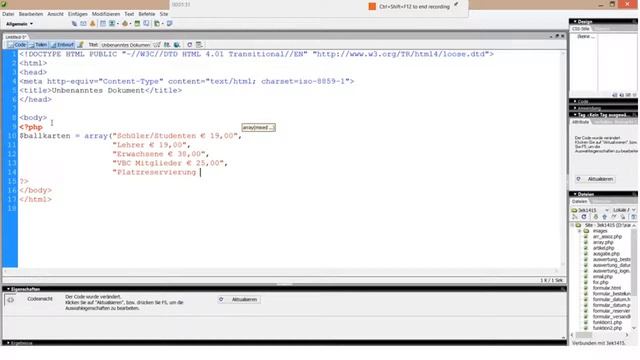Screen dimensions: 640x360
Task: Collapse the Tag inspector panel group
Action: click(x=575, y=115)
